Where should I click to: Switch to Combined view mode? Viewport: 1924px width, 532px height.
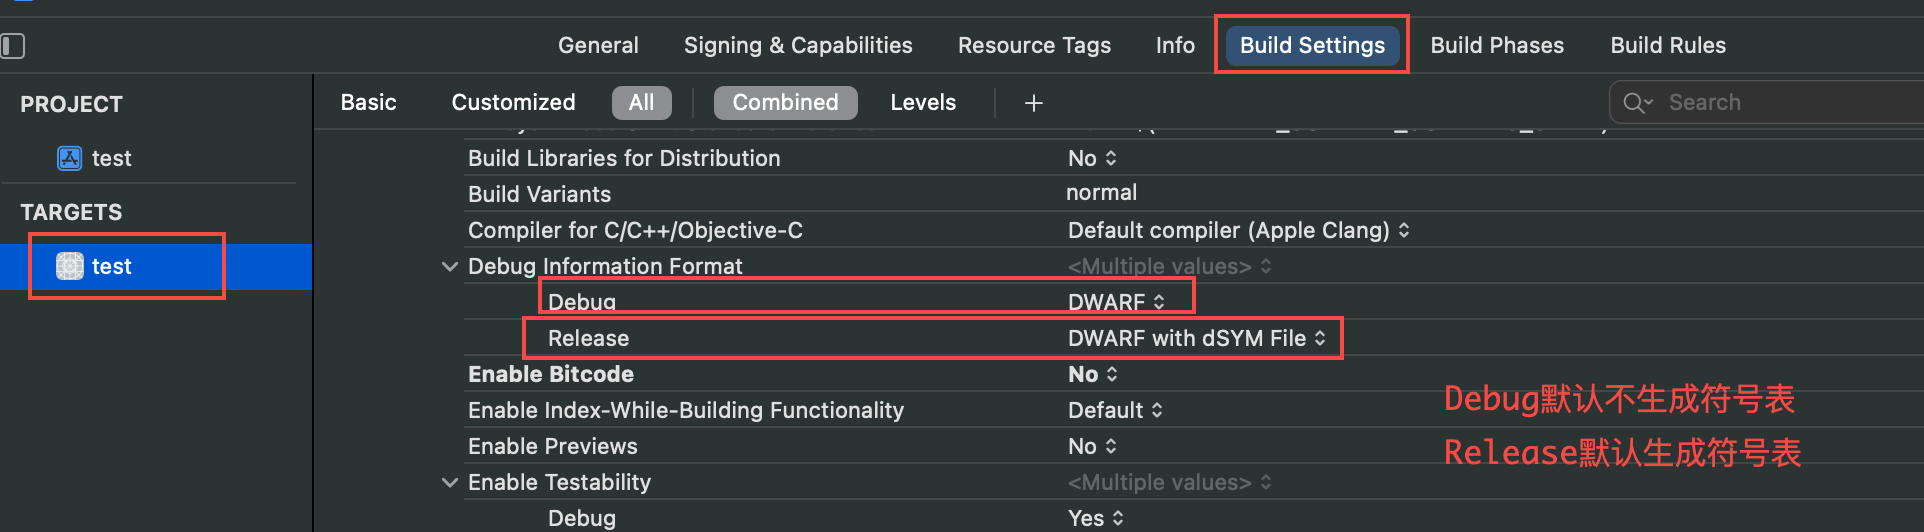point(785,102)
